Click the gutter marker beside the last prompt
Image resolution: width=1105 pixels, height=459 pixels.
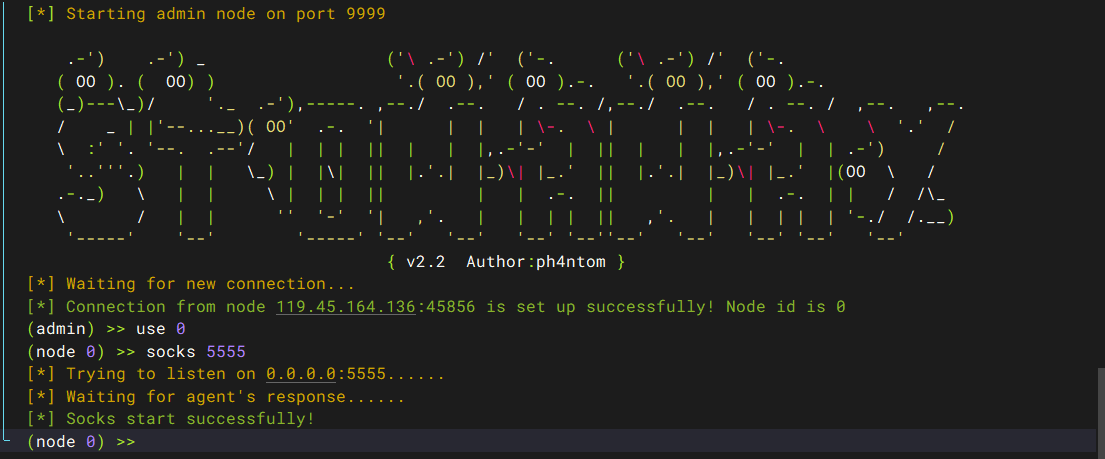(8, 438)
